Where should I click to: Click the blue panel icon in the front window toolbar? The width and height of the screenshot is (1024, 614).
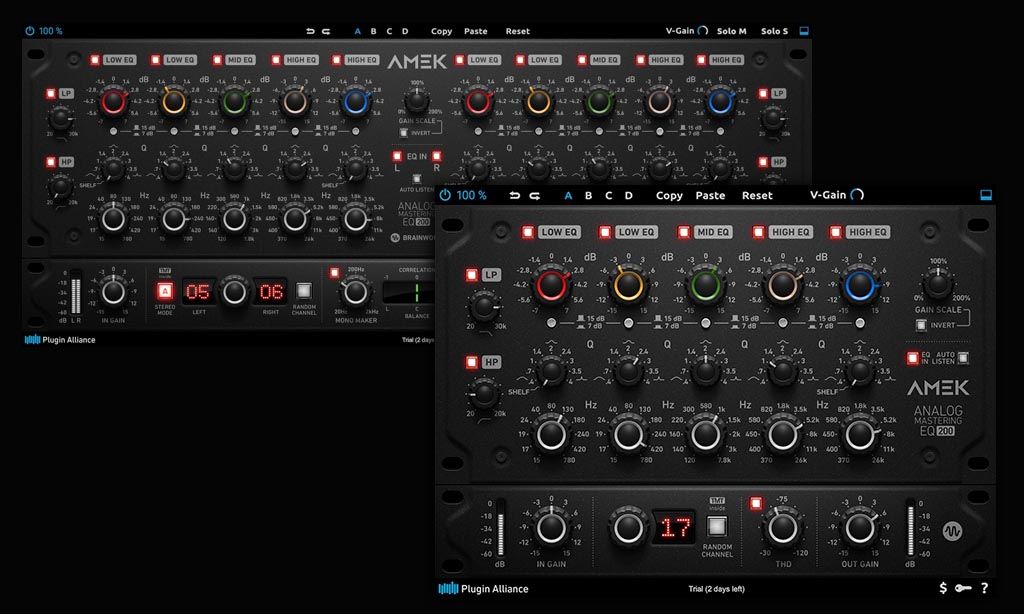coord(986,195)
